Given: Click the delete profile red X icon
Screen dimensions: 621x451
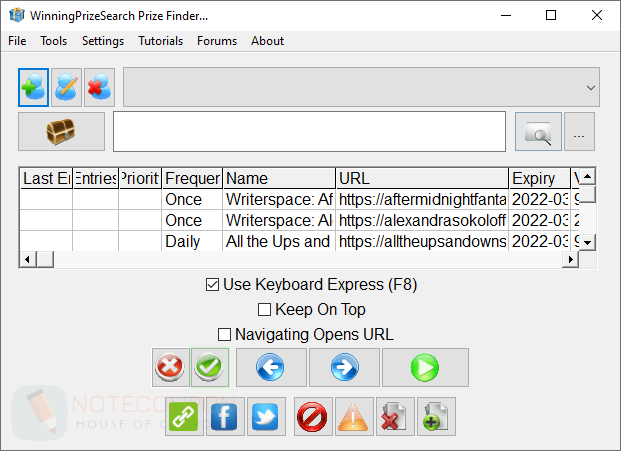Looking at the screenshot, I should tap(99, 87).
